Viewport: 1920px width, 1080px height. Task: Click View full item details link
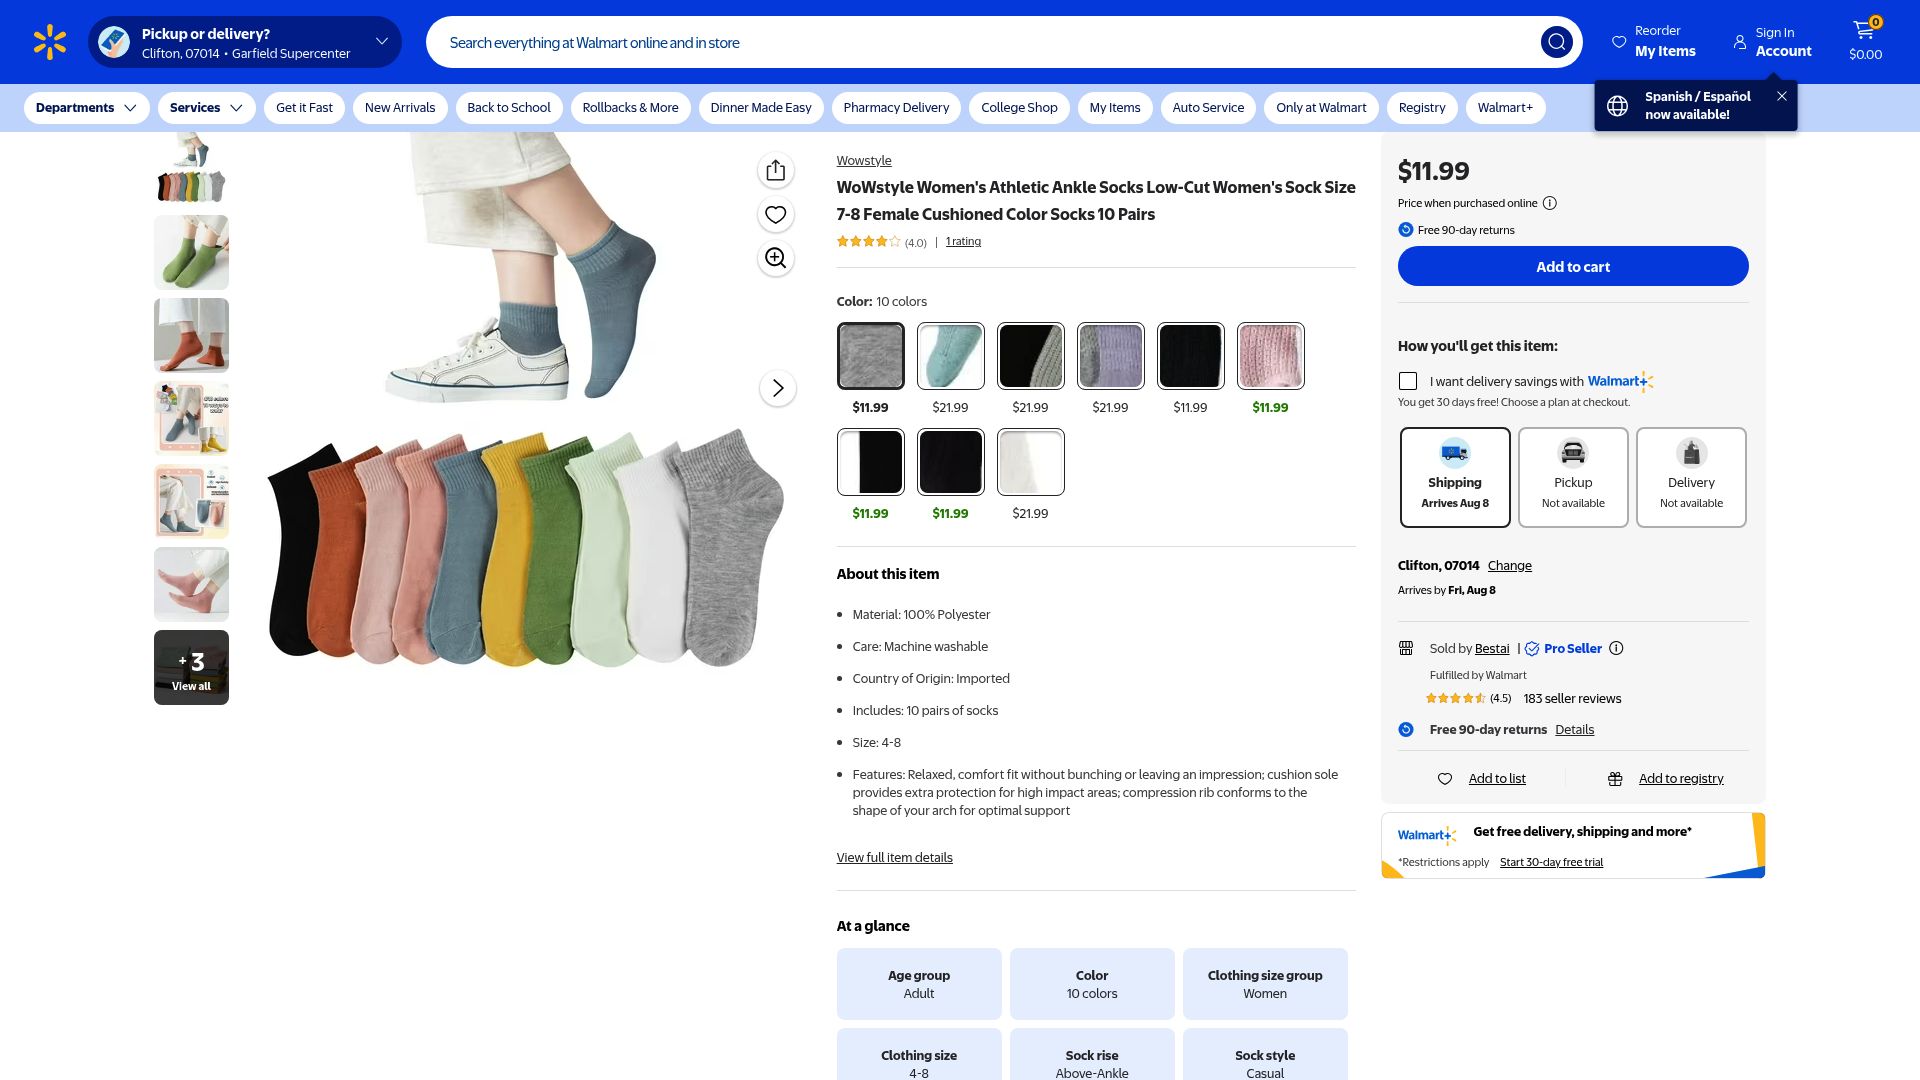[x=895, y=858]
